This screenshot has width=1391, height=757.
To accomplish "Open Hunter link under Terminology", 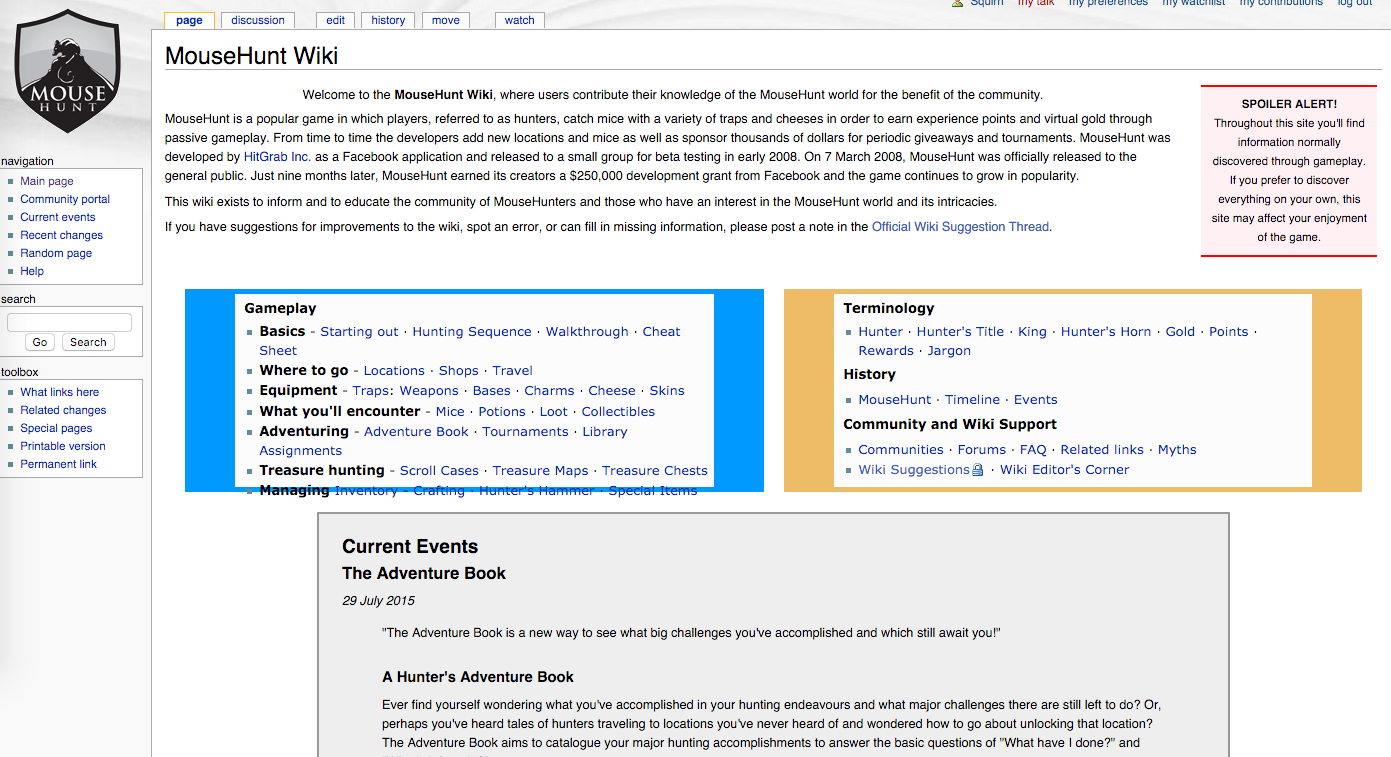I will [x=881, y=332].
